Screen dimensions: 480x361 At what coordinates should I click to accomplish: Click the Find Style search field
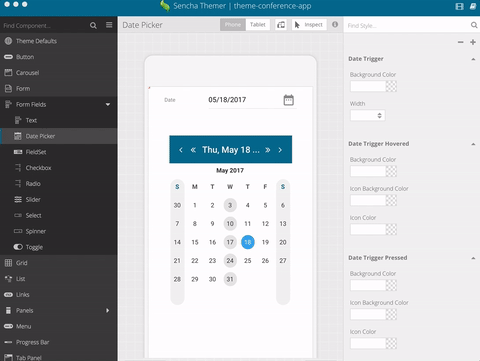[x=407, y=25]
